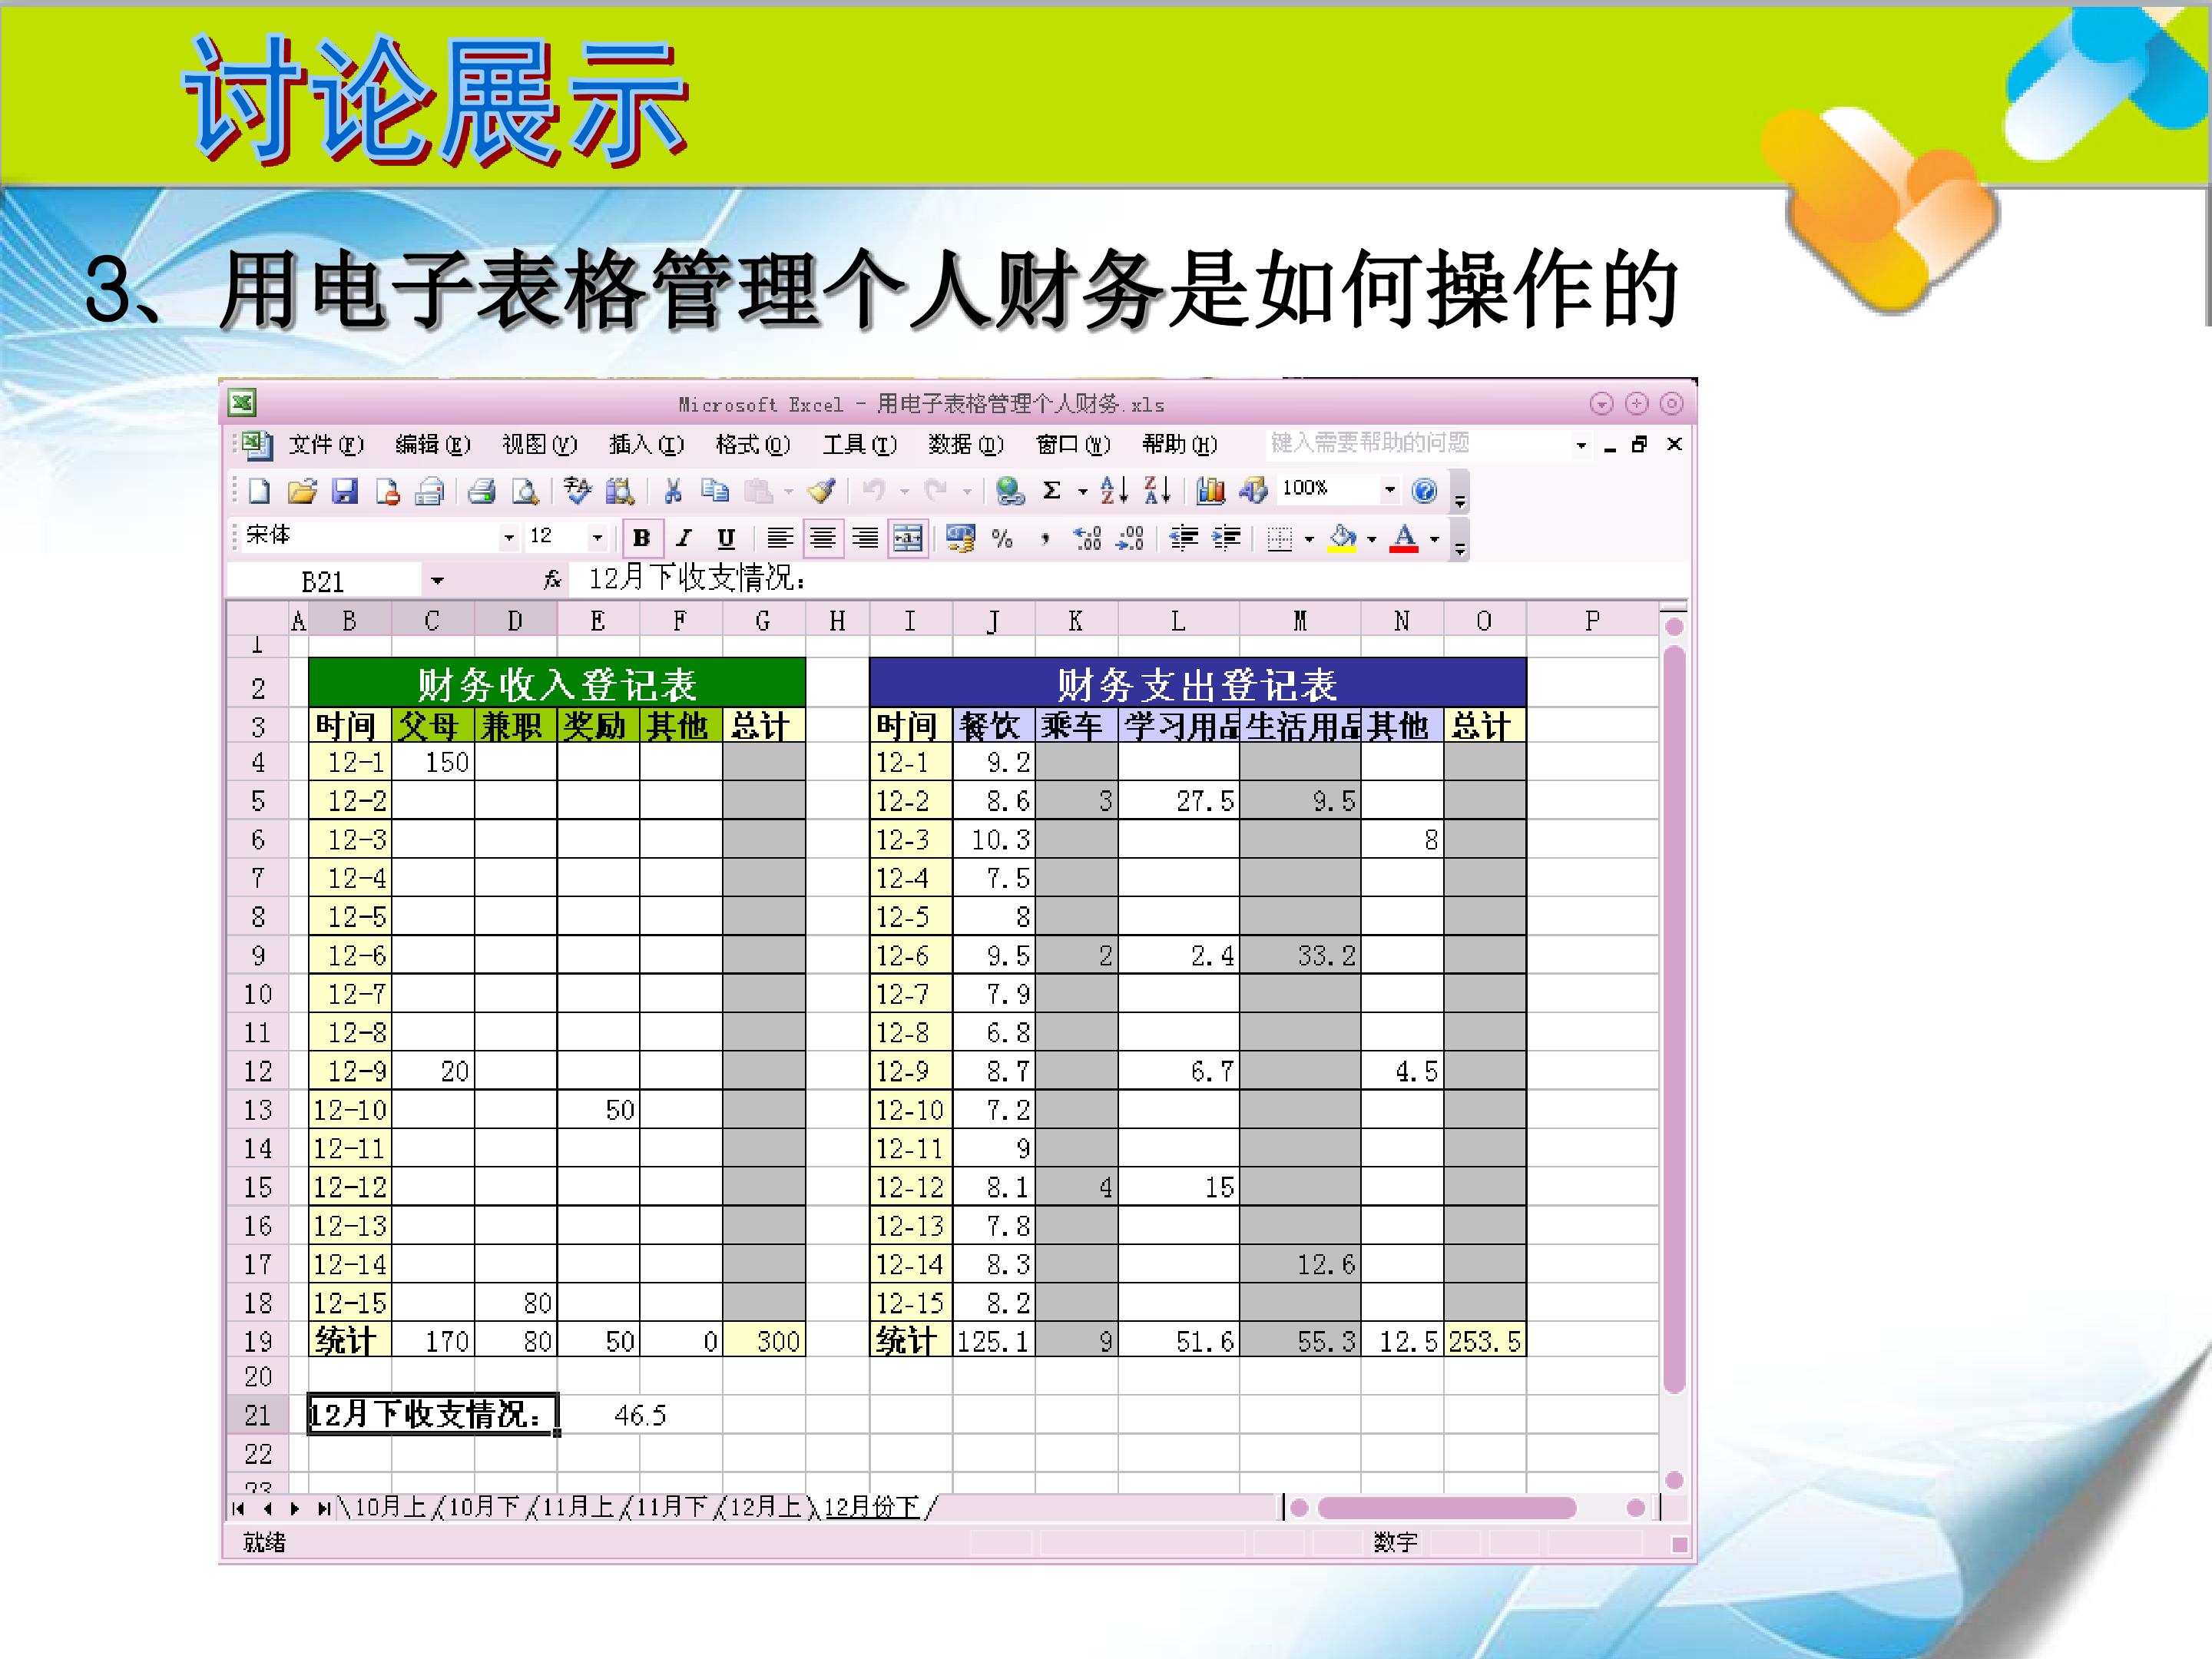Screen dimensions: 2212x1659
Task: Select the column G header
Action: tap(763, 621)
